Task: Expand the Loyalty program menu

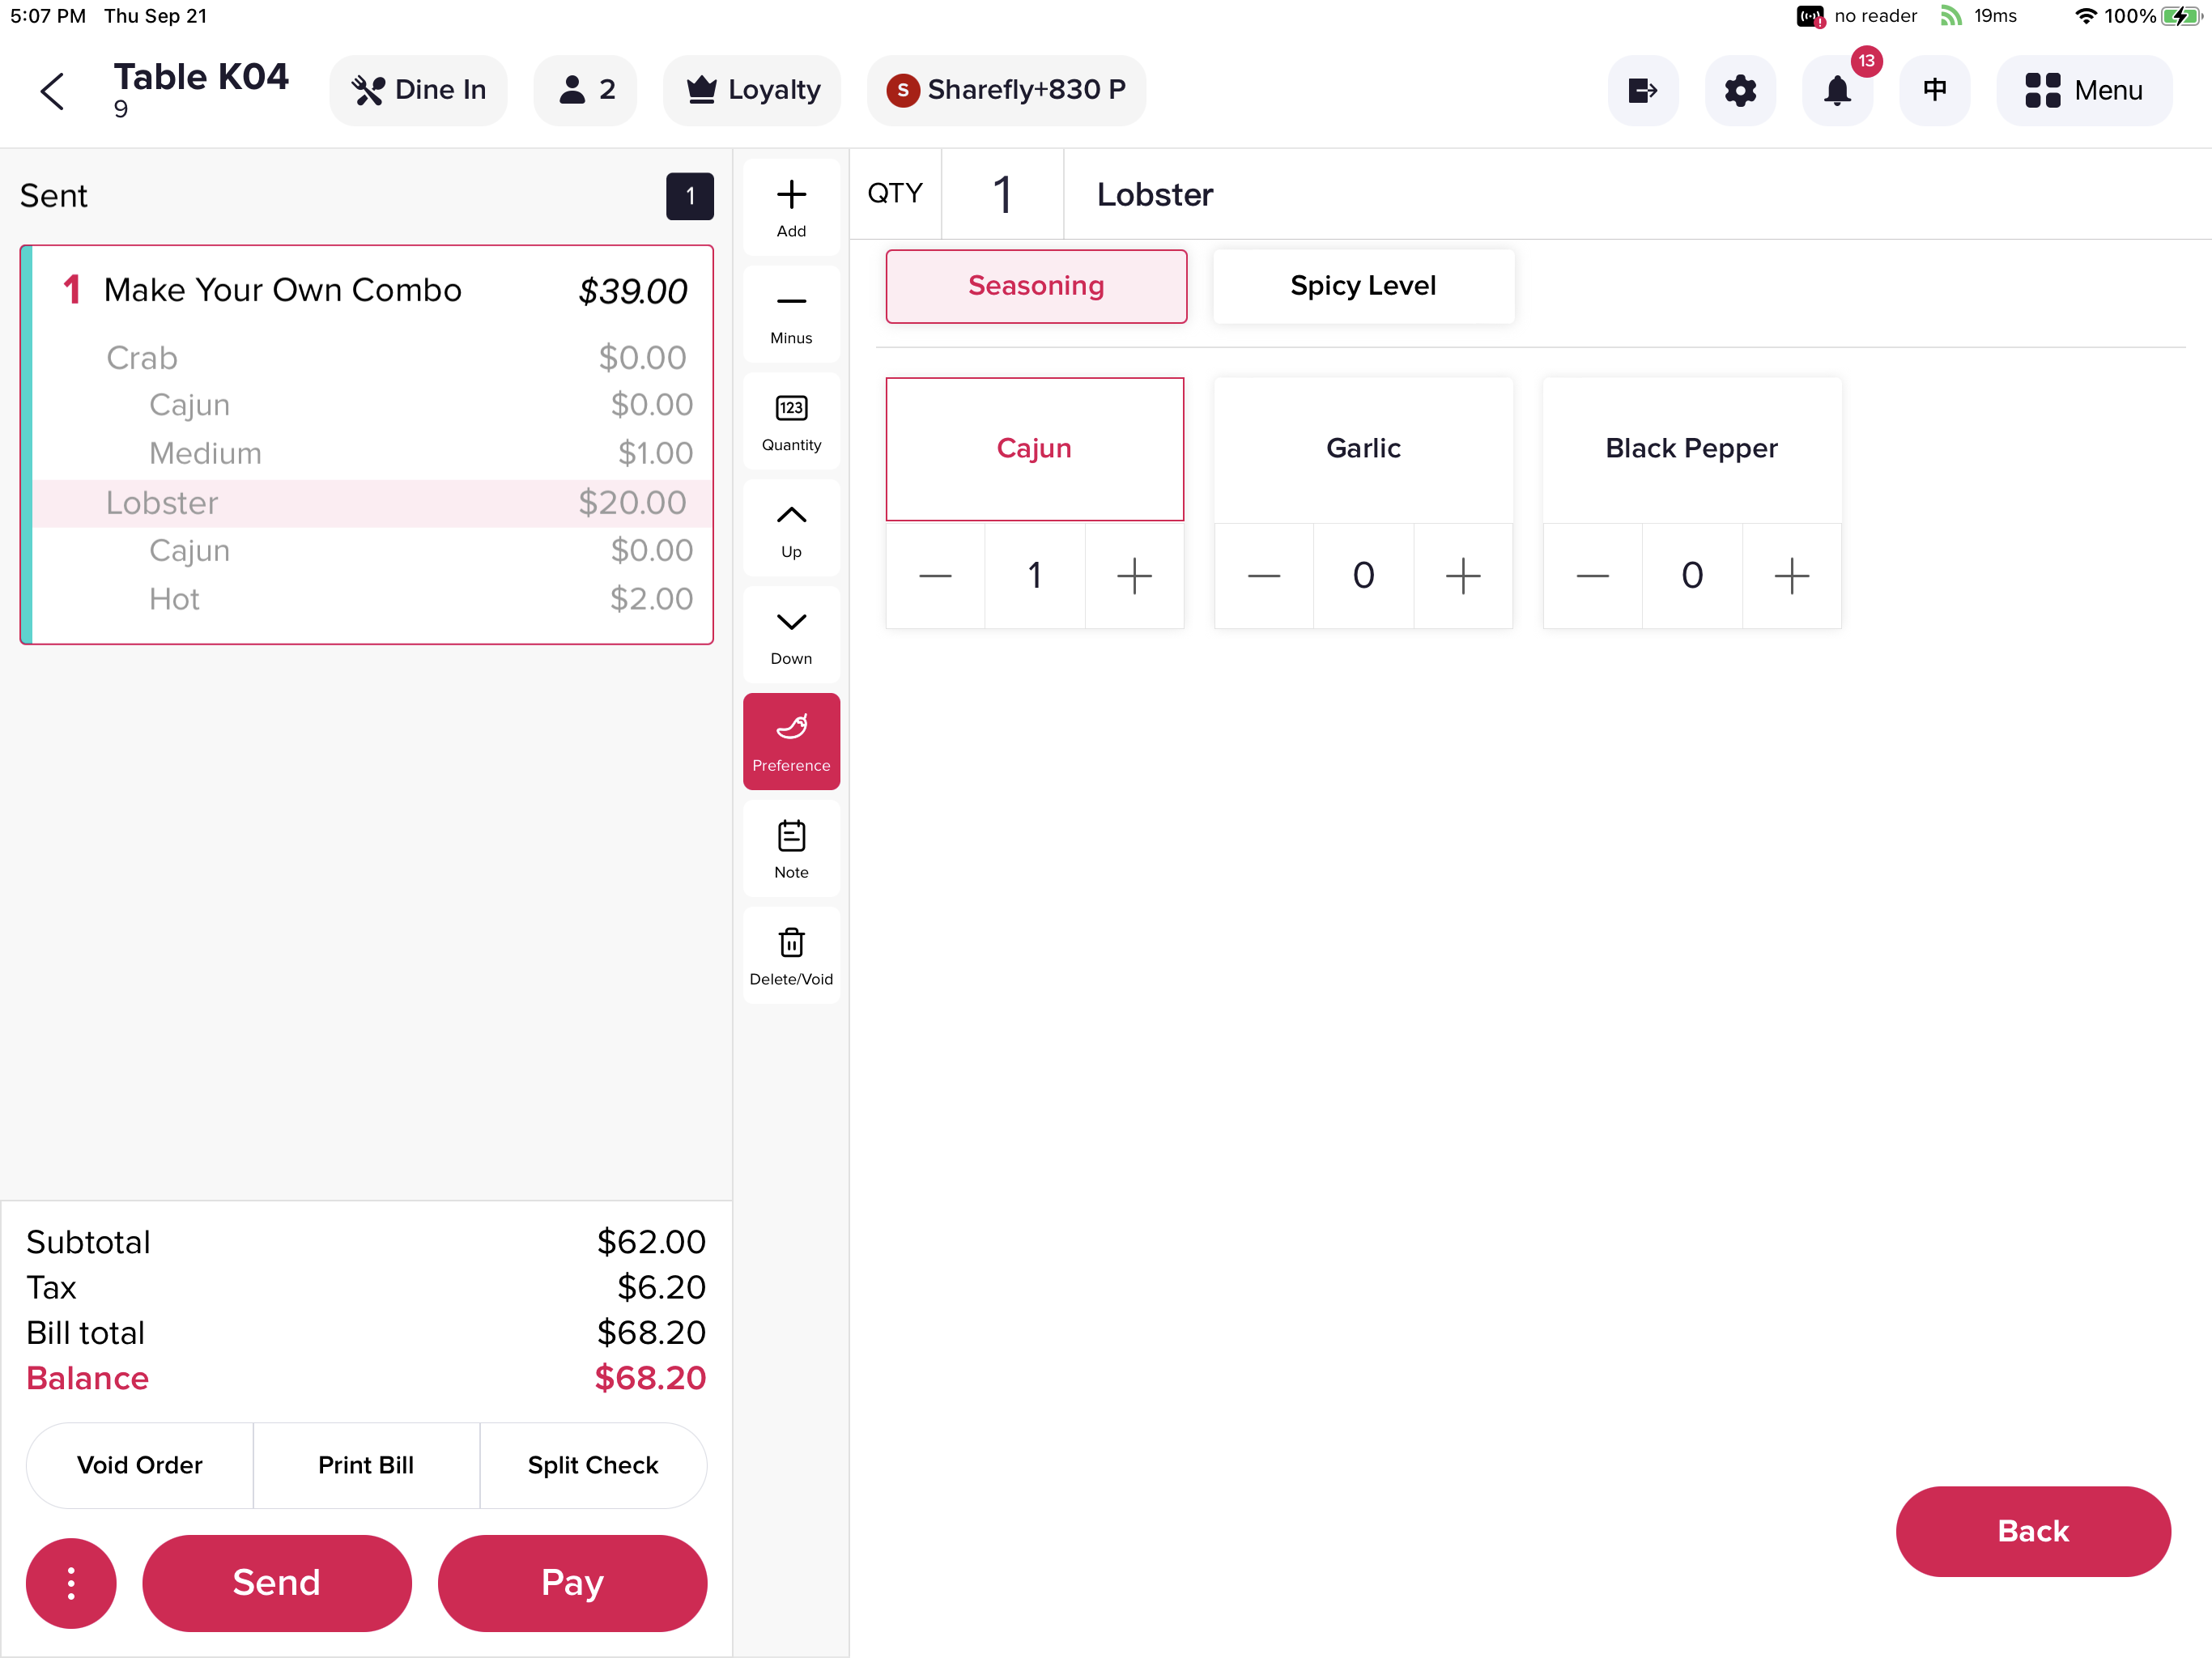Action: pos(752,89)
